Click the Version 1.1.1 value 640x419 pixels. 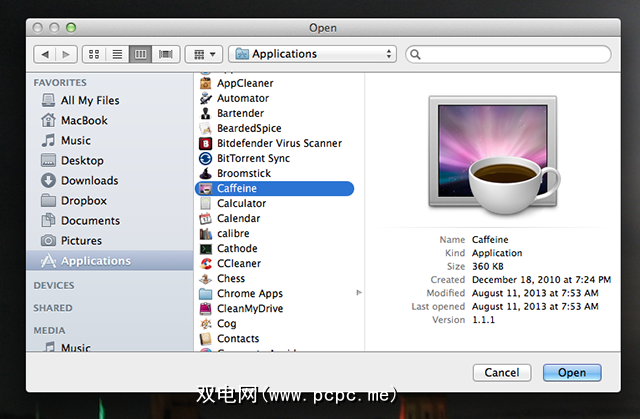tap(483, 320)
